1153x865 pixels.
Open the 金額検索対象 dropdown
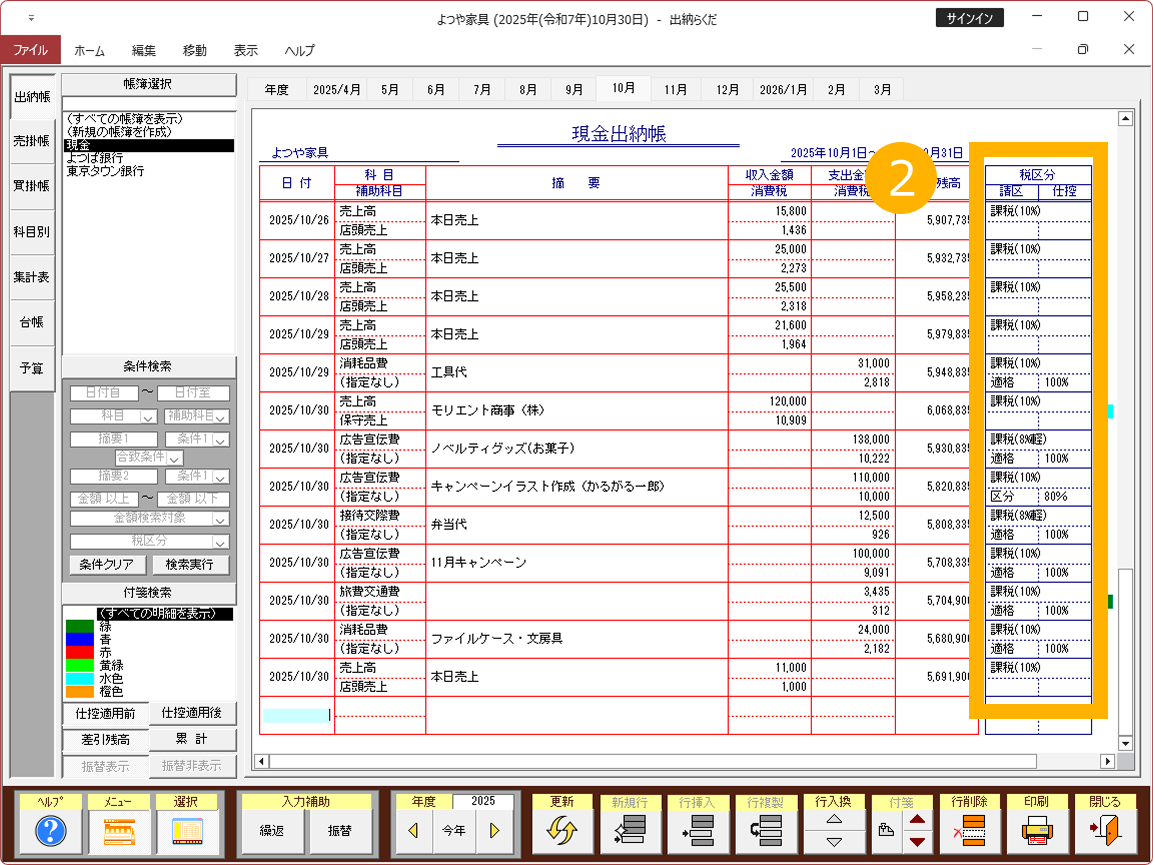(x=219, y=519)
